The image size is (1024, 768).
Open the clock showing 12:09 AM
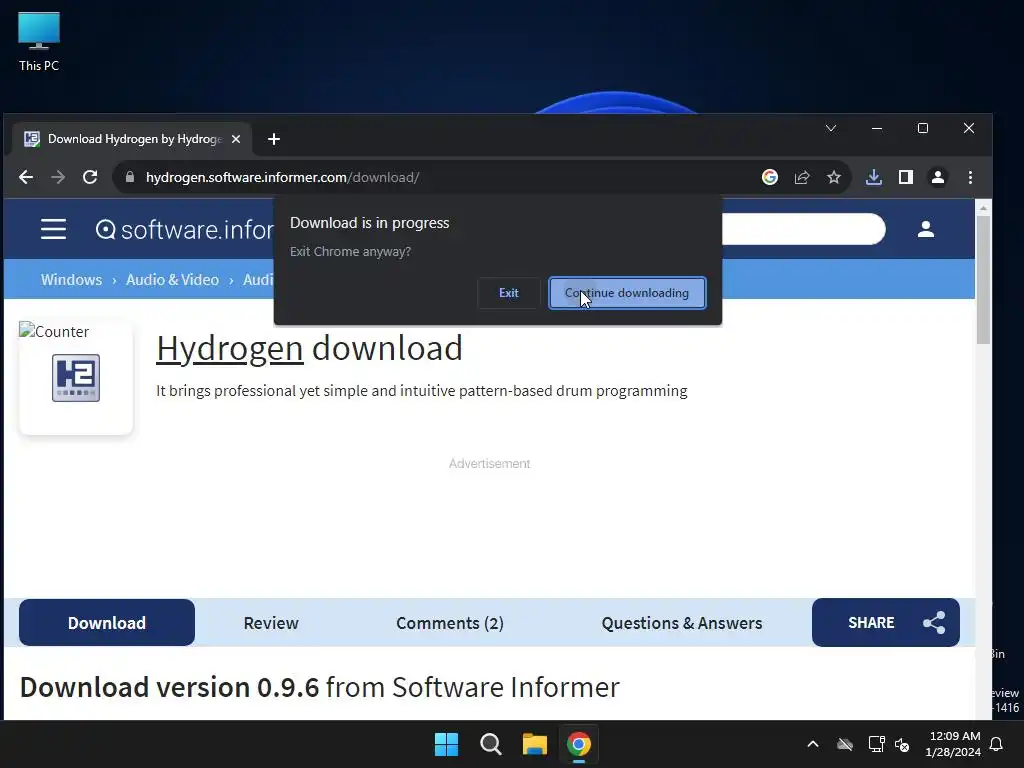click(953, 744)
